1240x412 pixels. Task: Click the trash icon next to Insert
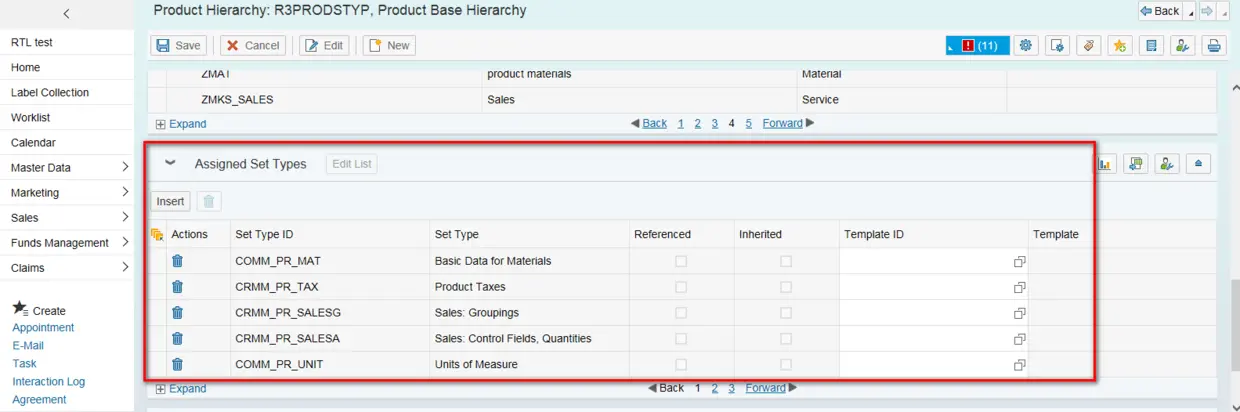pos(208,201)
